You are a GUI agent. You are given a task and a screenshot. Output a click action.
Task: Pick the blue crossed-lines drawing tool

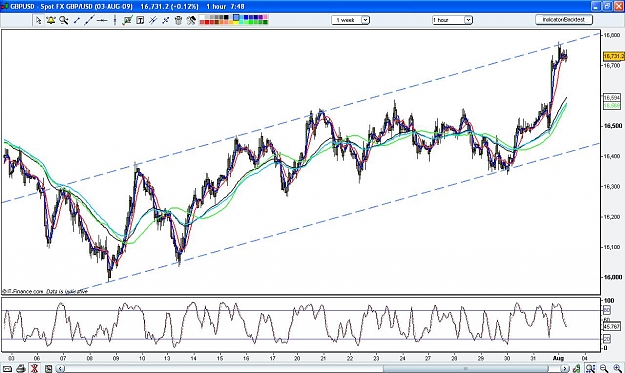[x=165, y=20]
